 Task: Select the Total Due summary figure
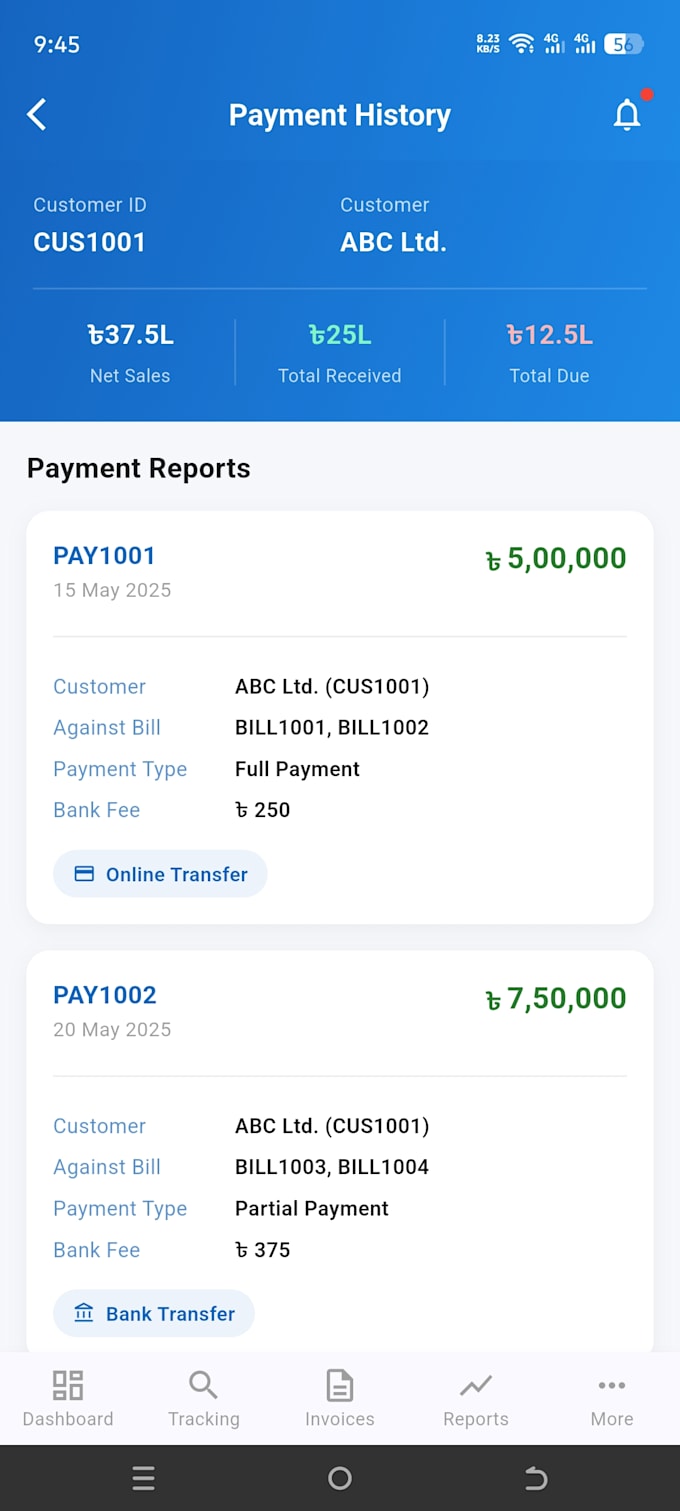click(x=549, y=335)
